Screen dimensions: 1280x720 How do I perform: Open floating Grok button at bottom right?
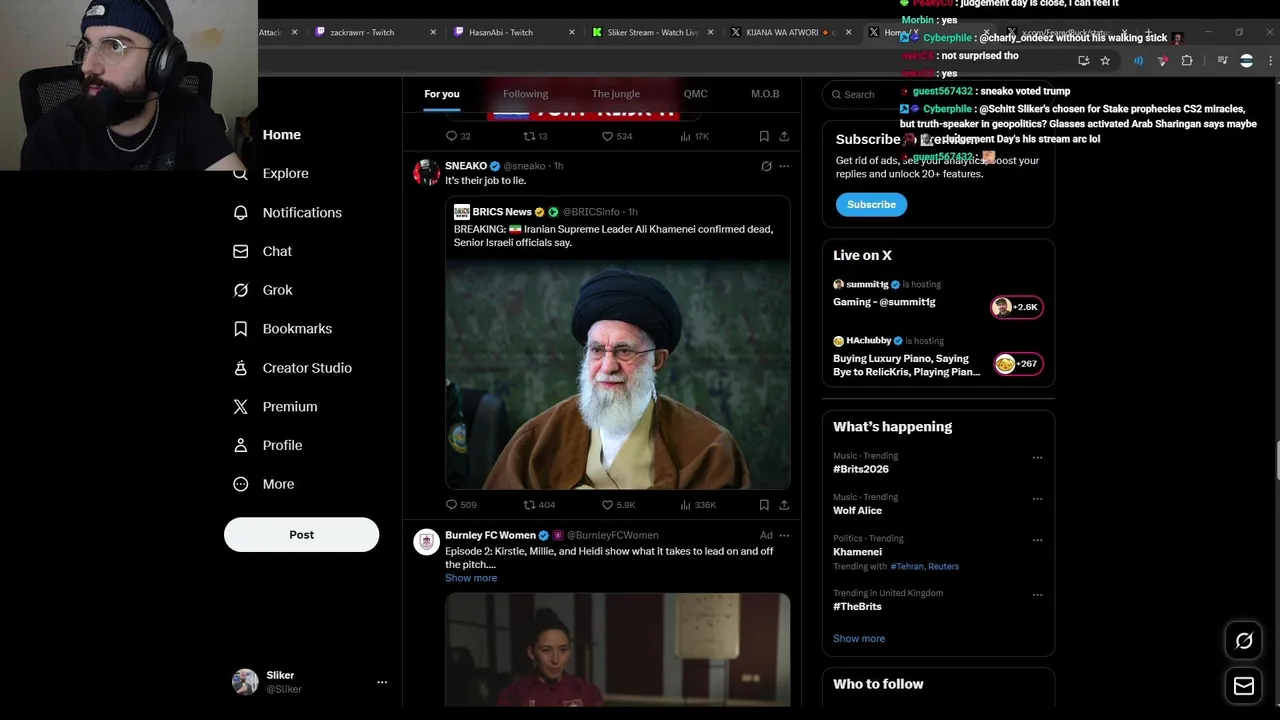point(1244,641)
